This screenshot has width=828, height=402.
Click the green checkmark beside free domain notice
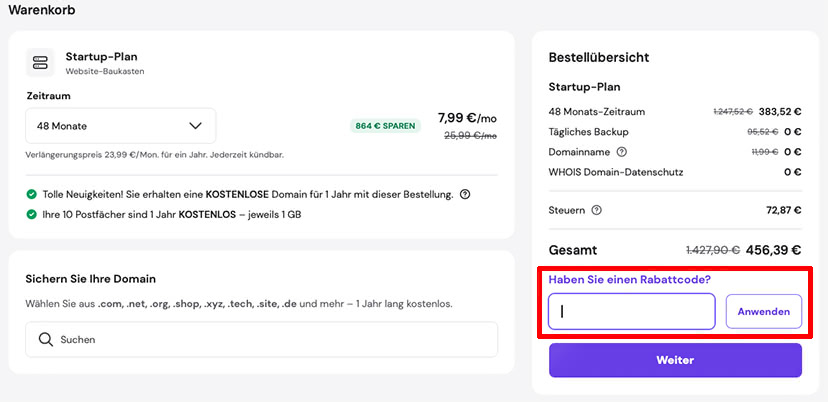[32, 194]
